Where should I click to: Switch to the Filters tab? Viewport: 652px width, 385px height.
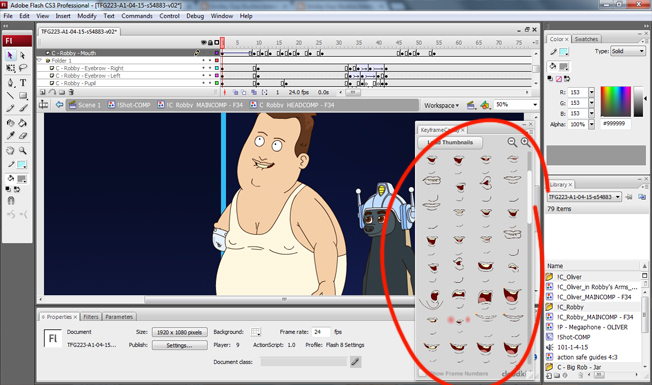(x=91, y=317)
